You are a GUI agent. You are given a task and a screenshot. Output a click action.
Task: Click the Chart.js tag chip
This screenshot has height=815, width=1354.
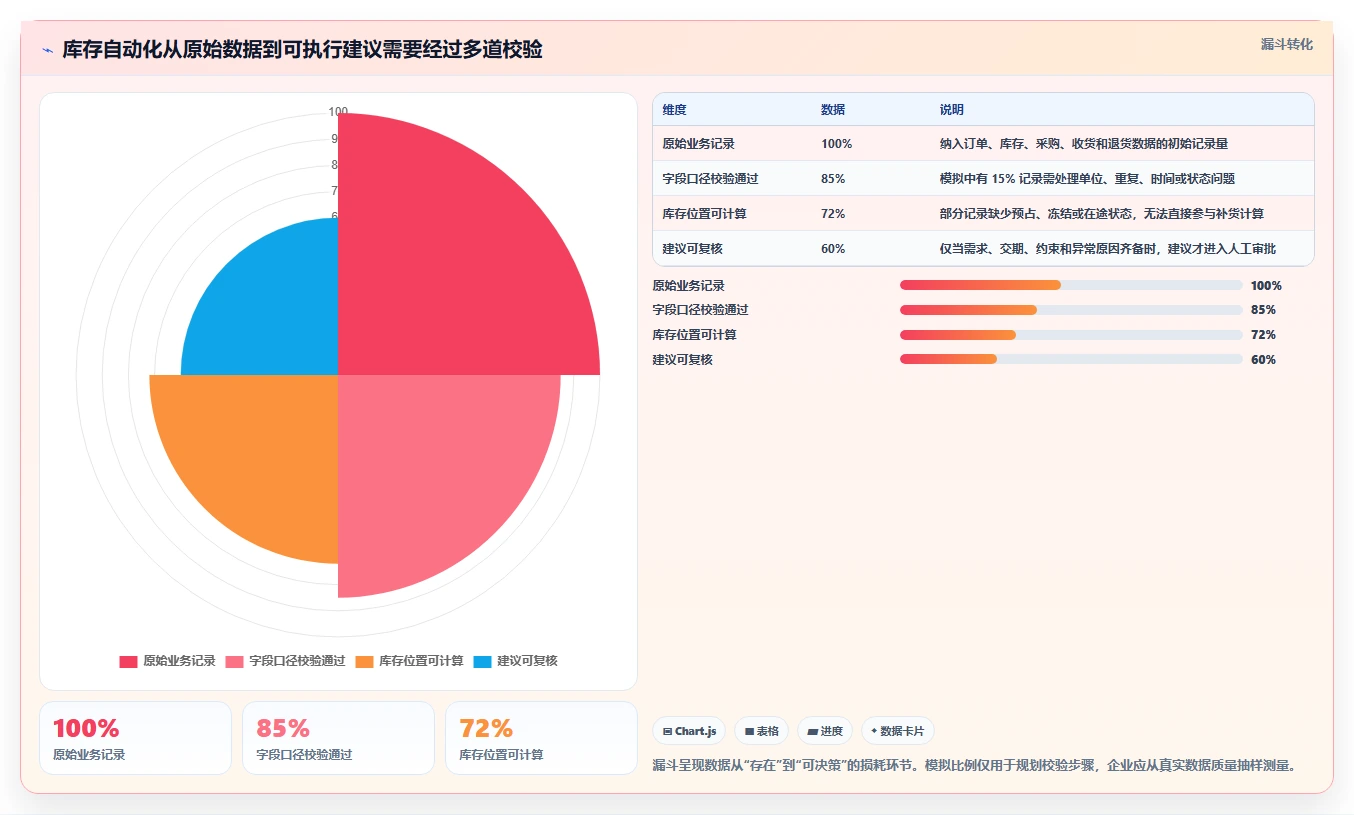(x=689, y=731)
